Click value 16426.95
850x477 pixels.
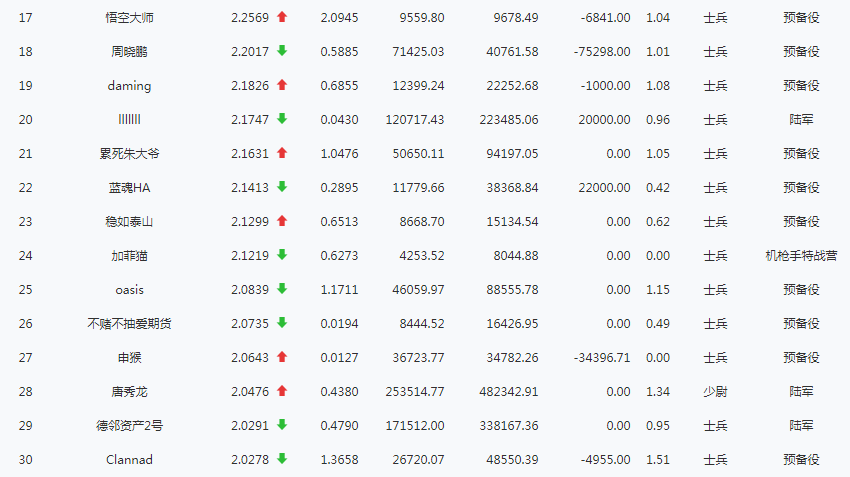click(512, 324)
